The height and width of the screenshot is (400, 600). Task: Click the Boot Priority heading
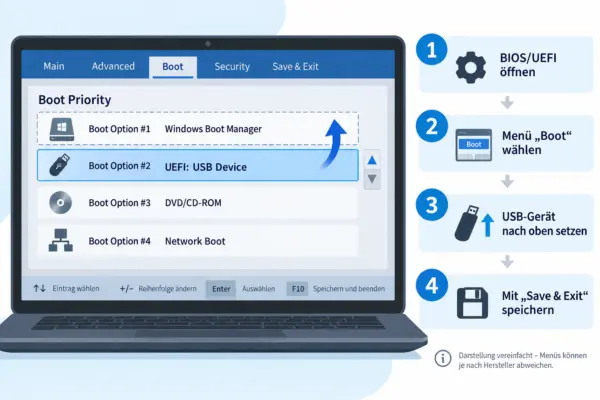click(x=75, y=100)
